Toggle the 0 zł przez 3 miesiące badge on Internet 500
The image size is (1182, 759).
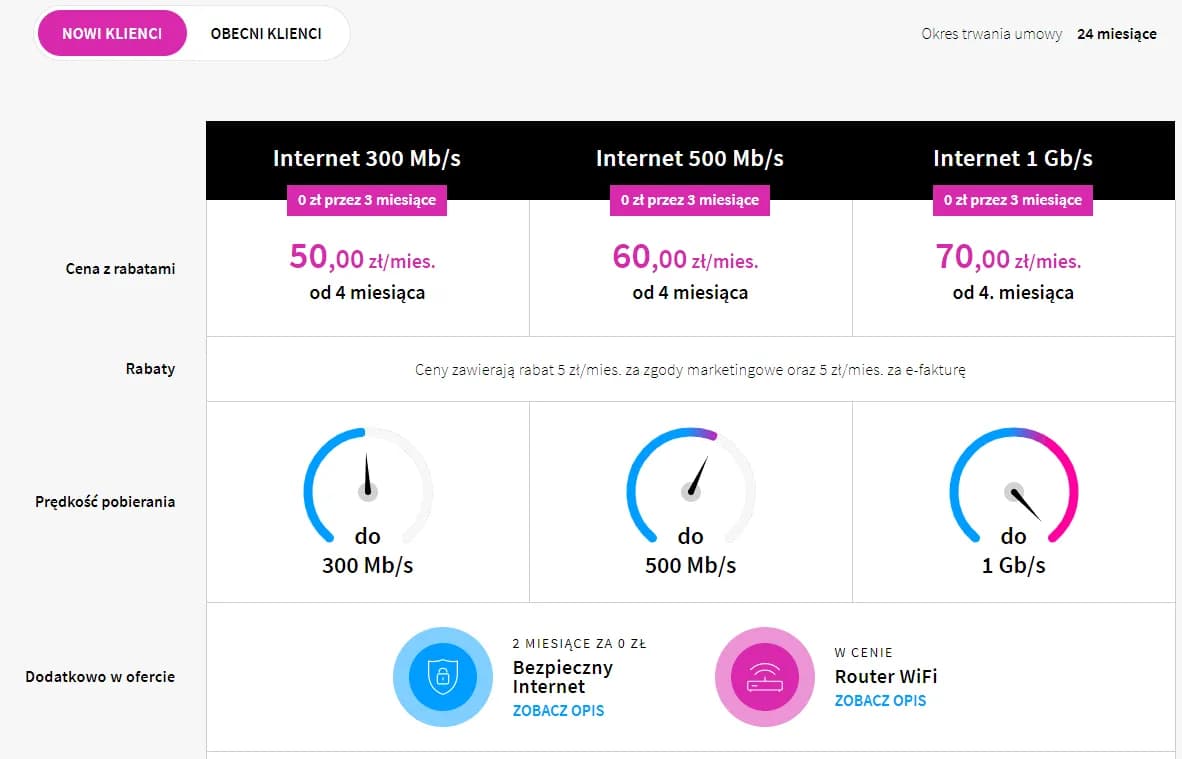click(x=690, y=200)
